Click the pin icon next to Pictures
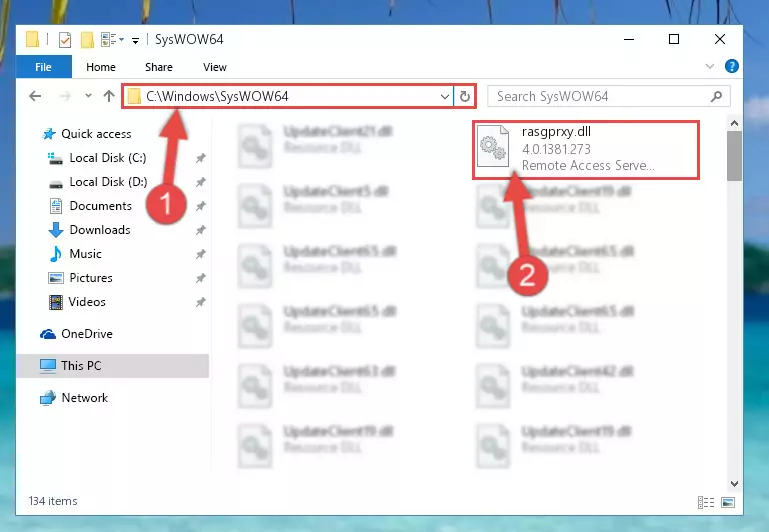The width and height of the screenshot is (769, 532). [x=201, y=278]
